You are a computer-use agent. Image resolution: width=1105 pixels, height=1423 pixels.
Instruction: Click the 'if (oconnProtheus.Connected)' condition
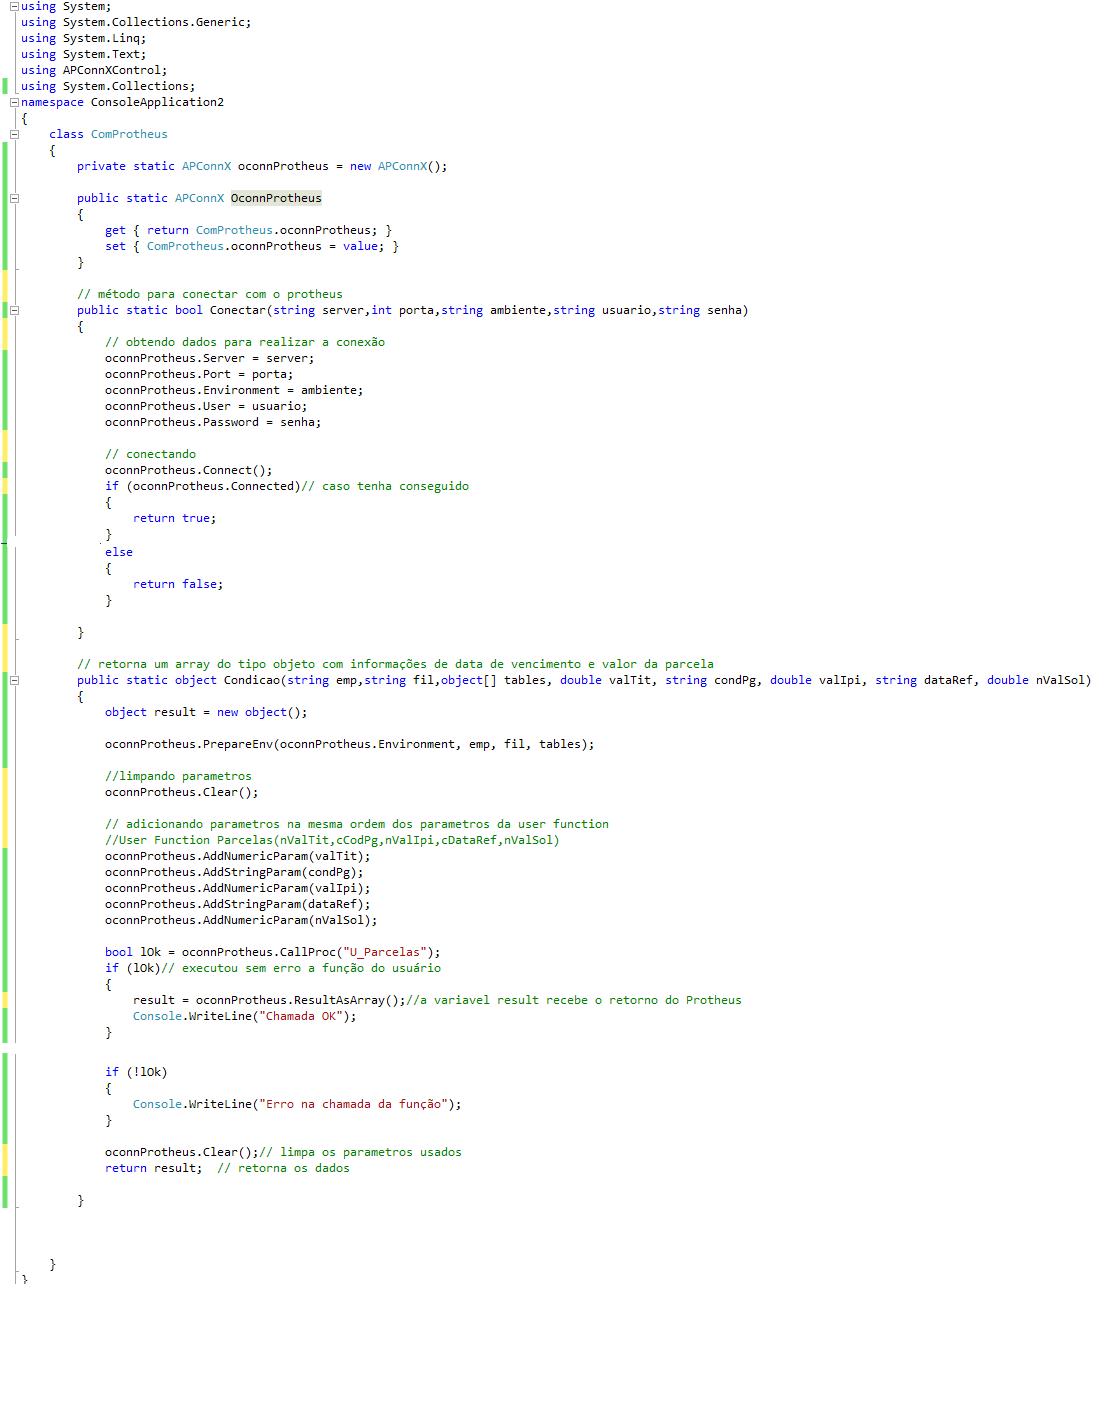coord(203,486)
